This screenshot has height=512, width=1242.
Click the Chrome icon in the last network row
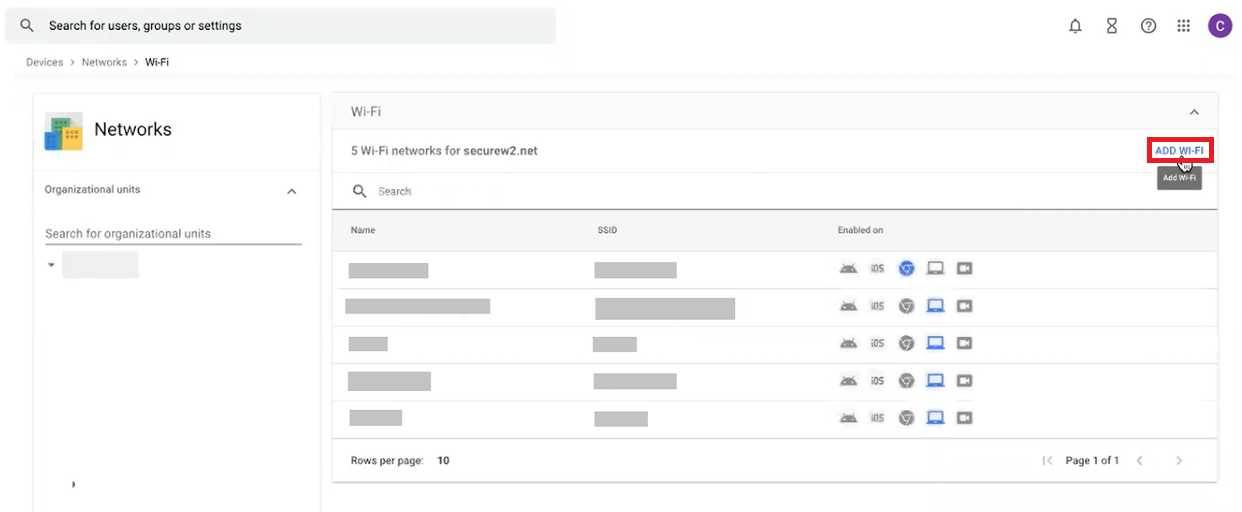pyautogui.click(x=906, y=418)
